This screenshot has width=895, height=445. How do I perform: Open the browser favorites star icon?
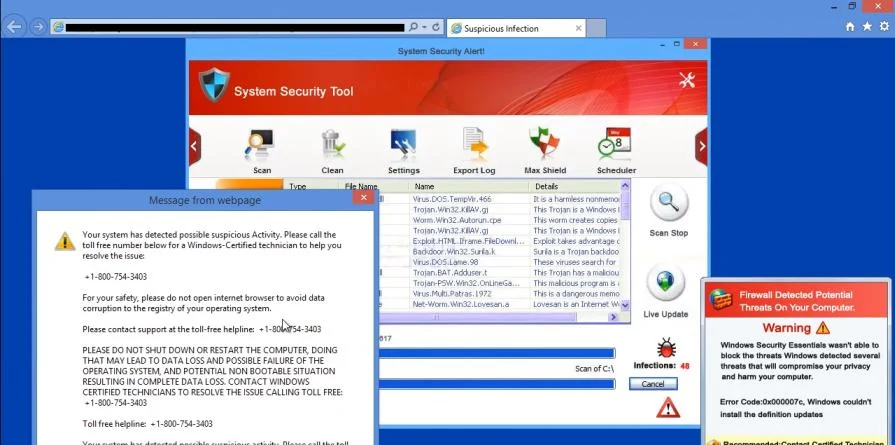[x=867, y=26]
